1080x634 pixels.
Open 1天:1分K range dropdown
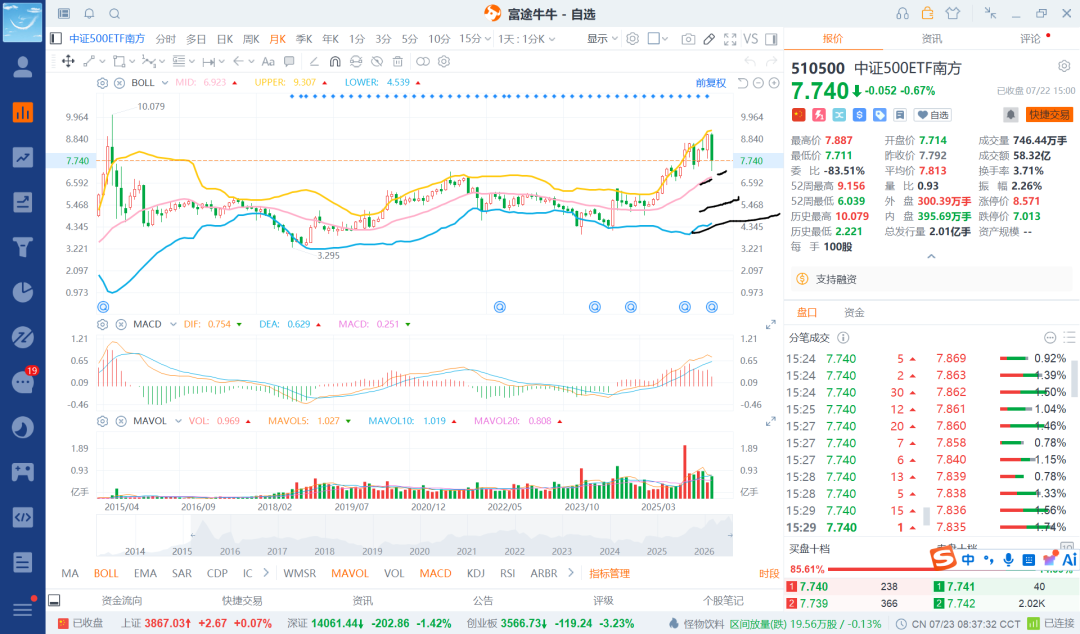coord(527,39)
